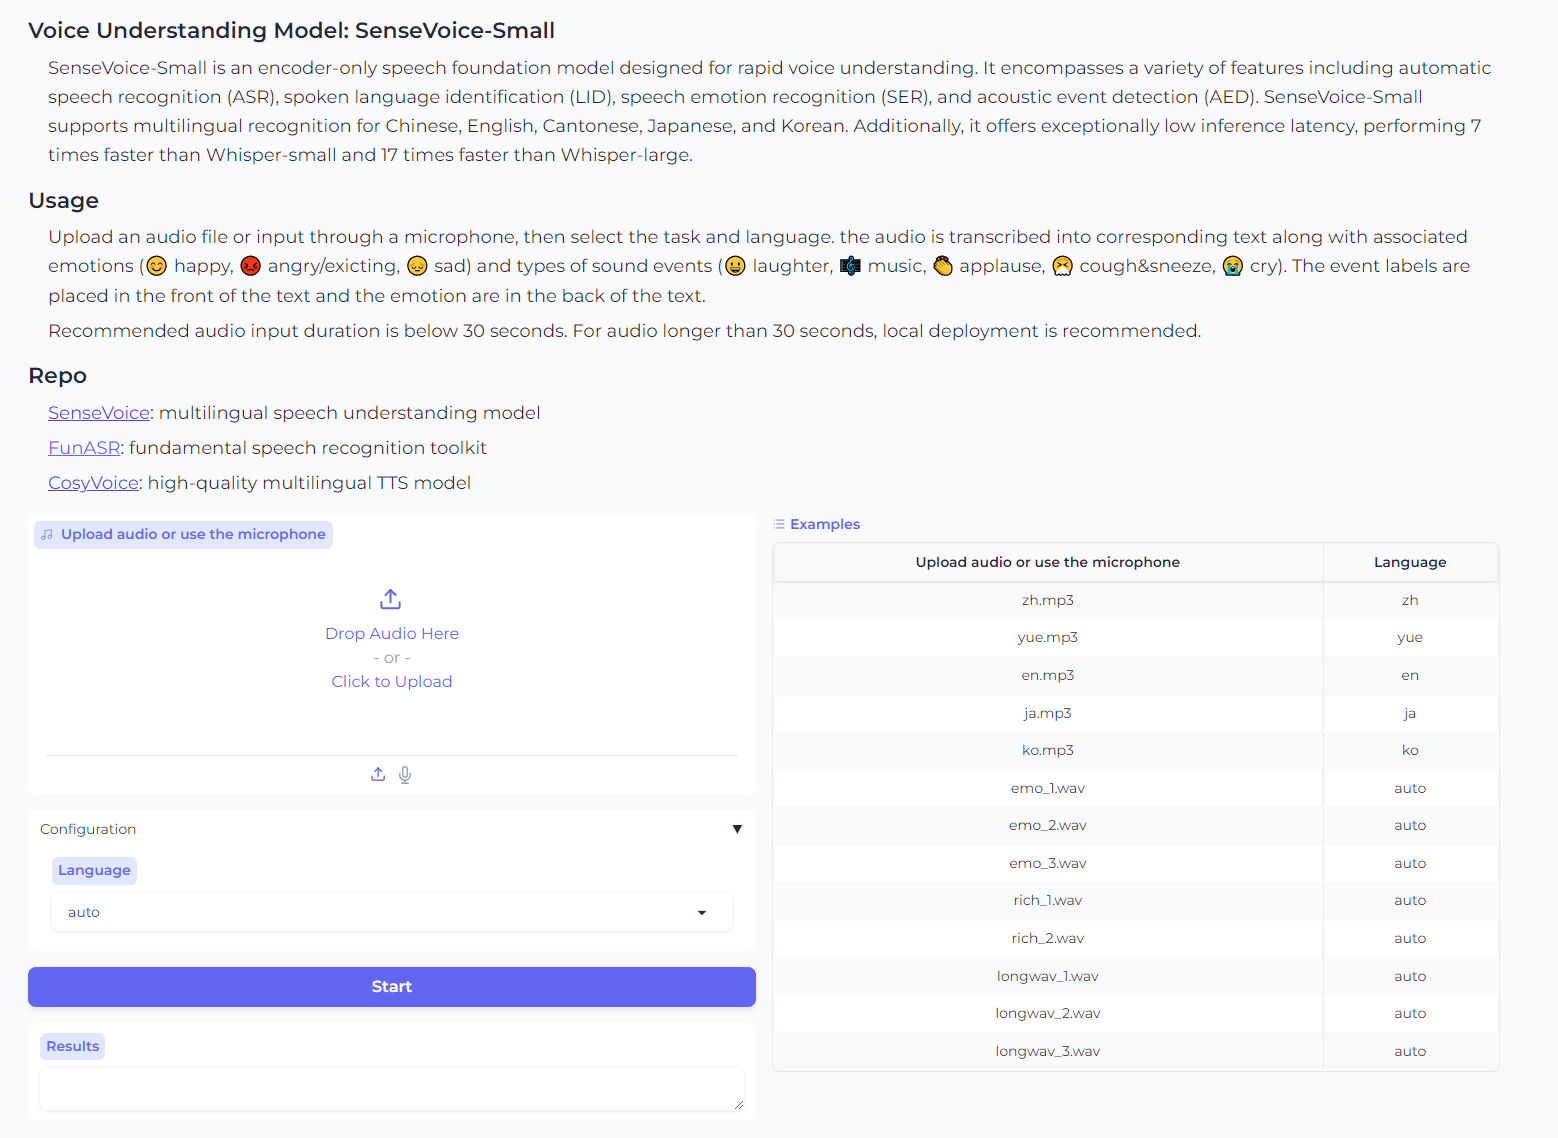Click the Results label tag

(73, 1047)
